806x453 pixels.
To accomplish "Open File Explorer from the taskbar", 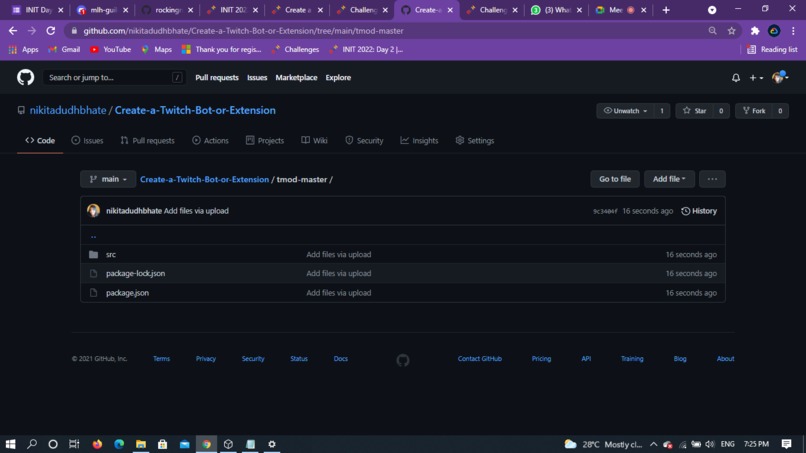I will point(141,444).
